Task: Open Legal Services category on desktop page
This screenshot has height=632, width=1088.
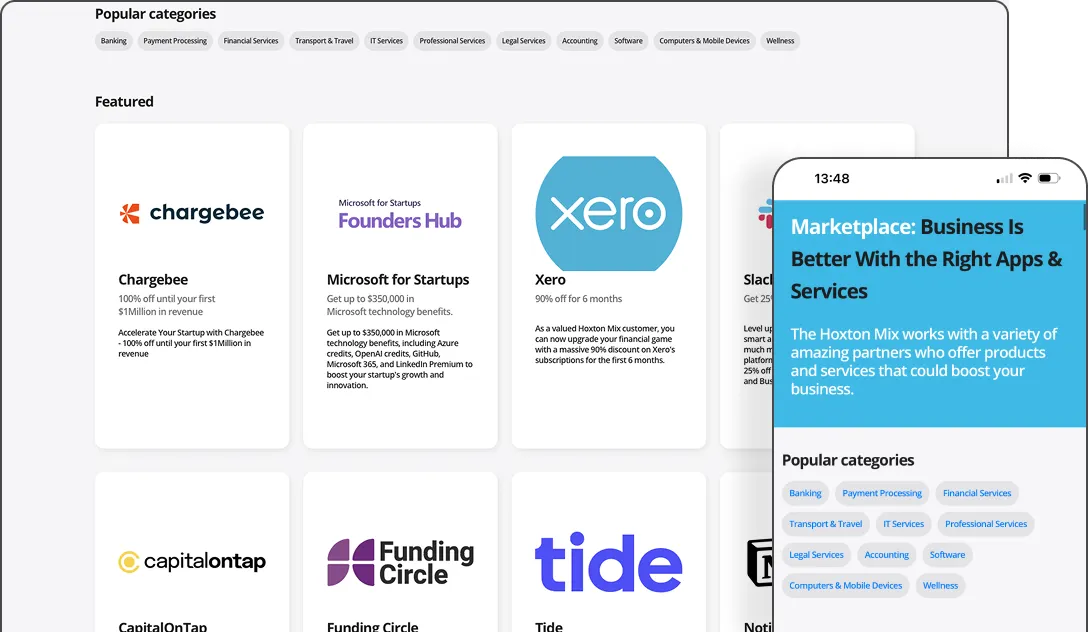Action: [x=523, y=41]
